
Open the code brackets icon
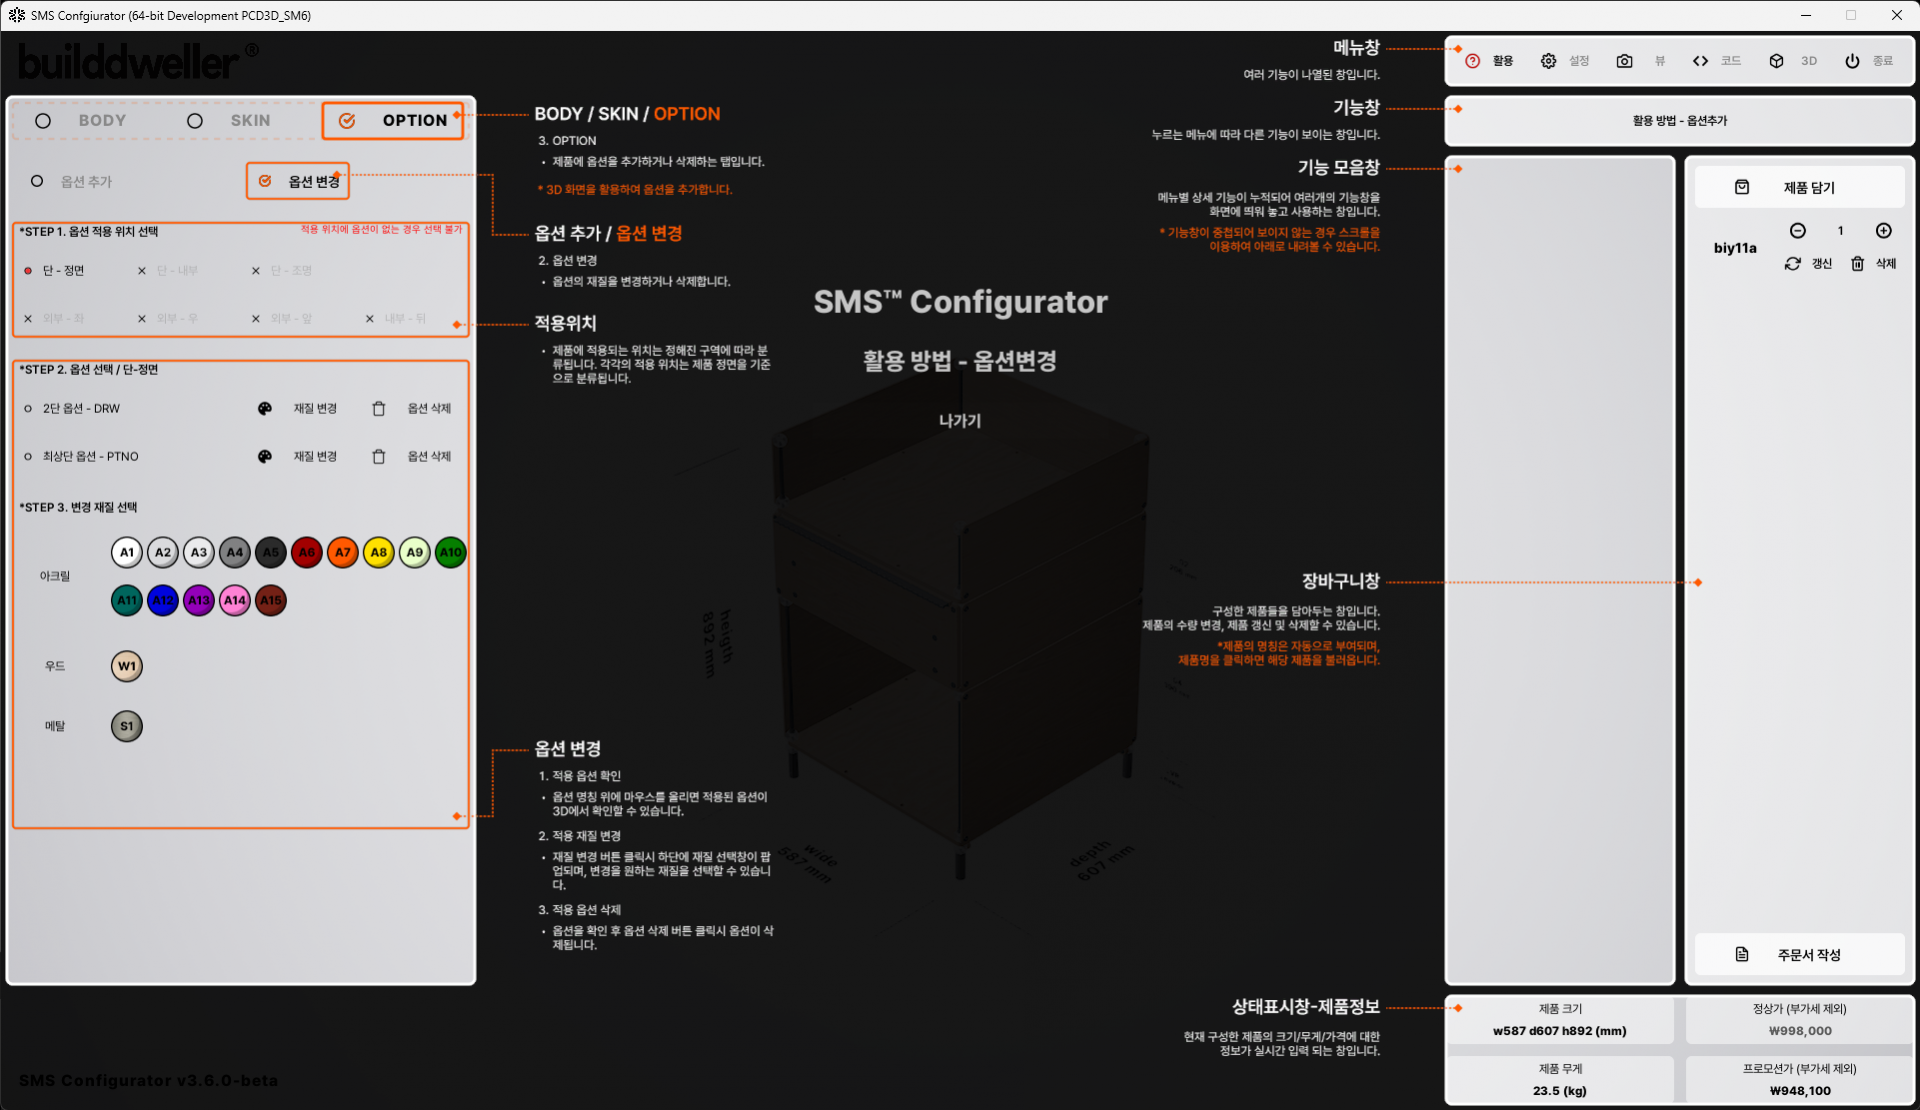pyautogui.click(x=1700, y=61)
